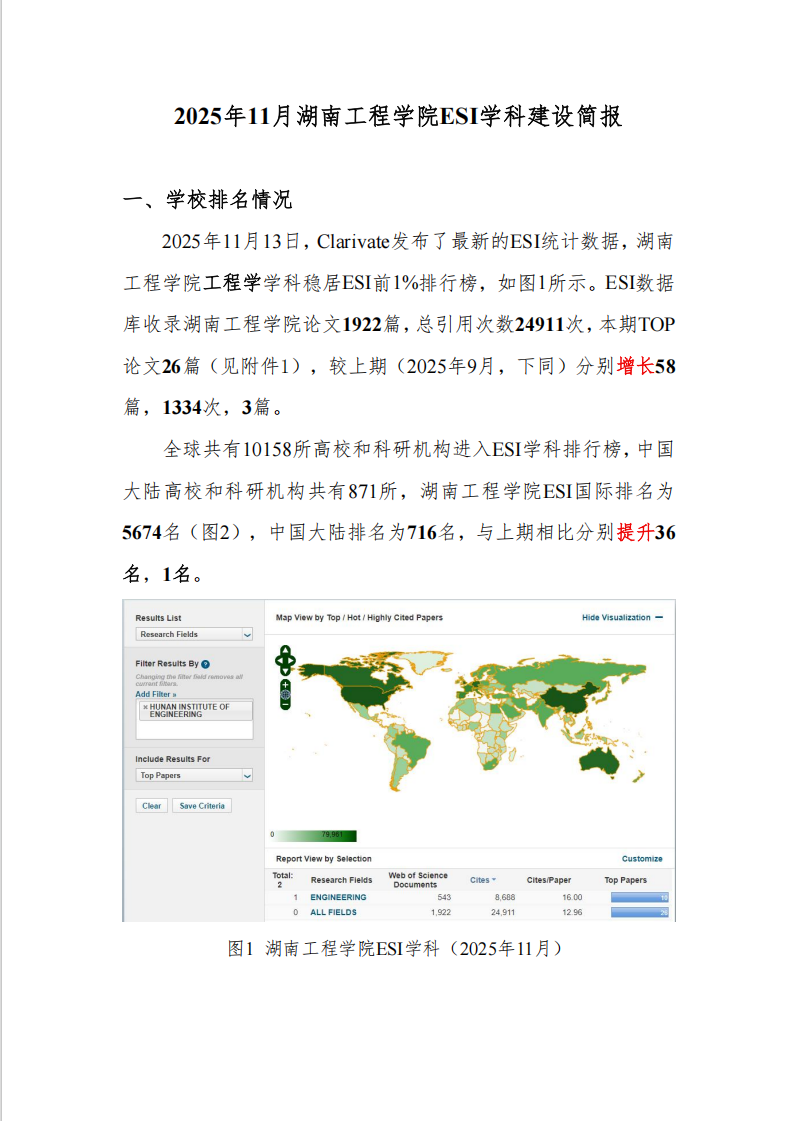788x1121 pixels.
Task: Click the map zoom in plus button
Action: [x=286, y=684]
